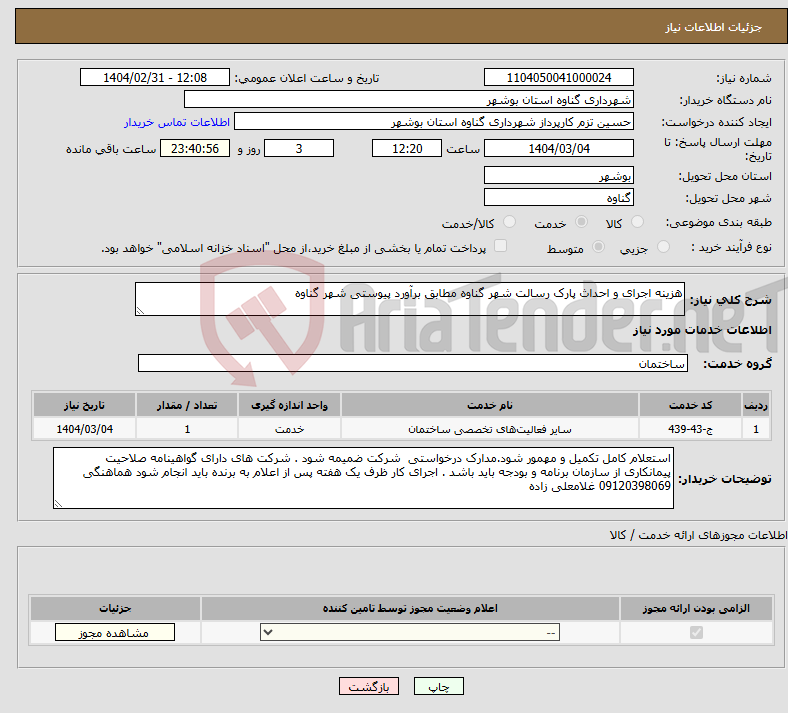Image resolution: width=788 pixels, height=713 pixels.
Task: Click the need number field 1104050041000024
Action: [x=558, y=77]
